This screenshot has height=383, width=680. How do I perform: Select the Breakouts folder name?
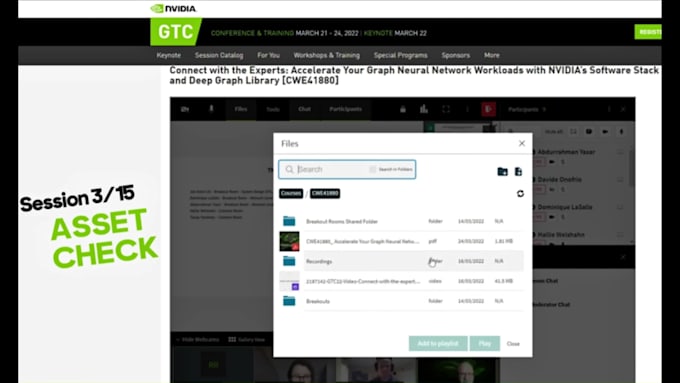coord(318,301)
